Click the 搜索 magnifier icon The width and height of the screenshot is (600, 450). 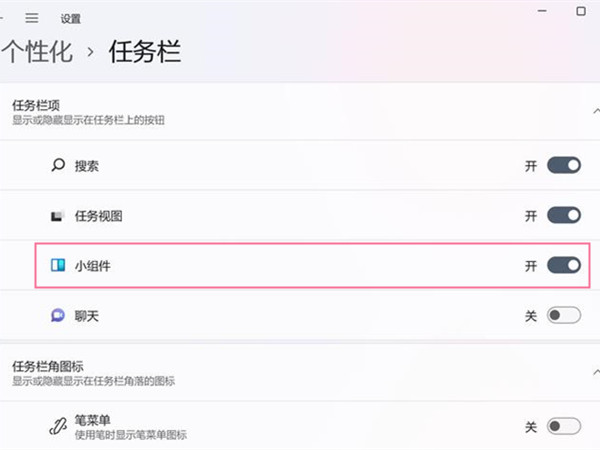[x=58, y=165]
